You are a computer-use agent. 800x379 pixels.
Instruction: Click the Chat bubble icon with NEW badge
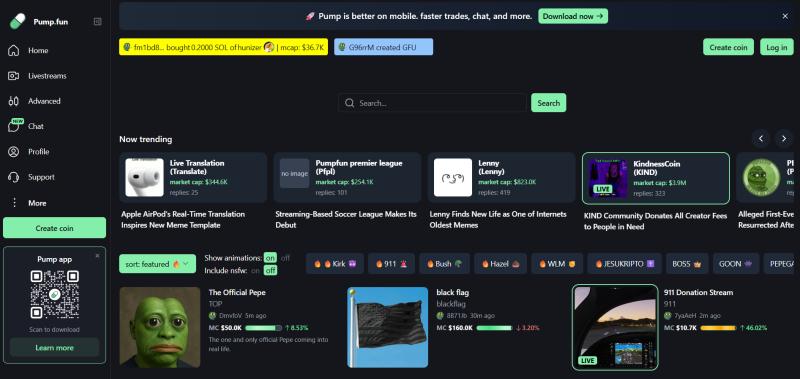(x=14, y=126)
